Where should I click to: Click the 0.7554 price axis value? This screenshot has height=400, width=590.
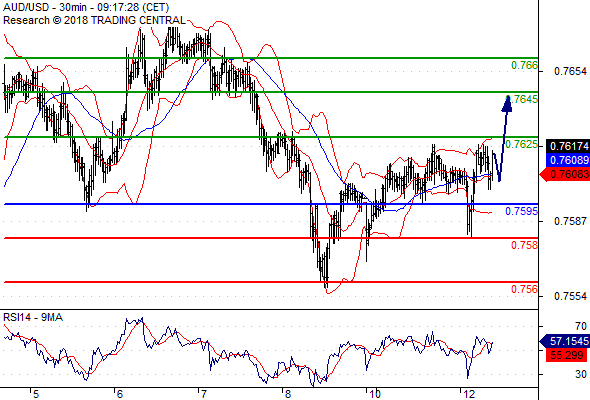(570, 296)
